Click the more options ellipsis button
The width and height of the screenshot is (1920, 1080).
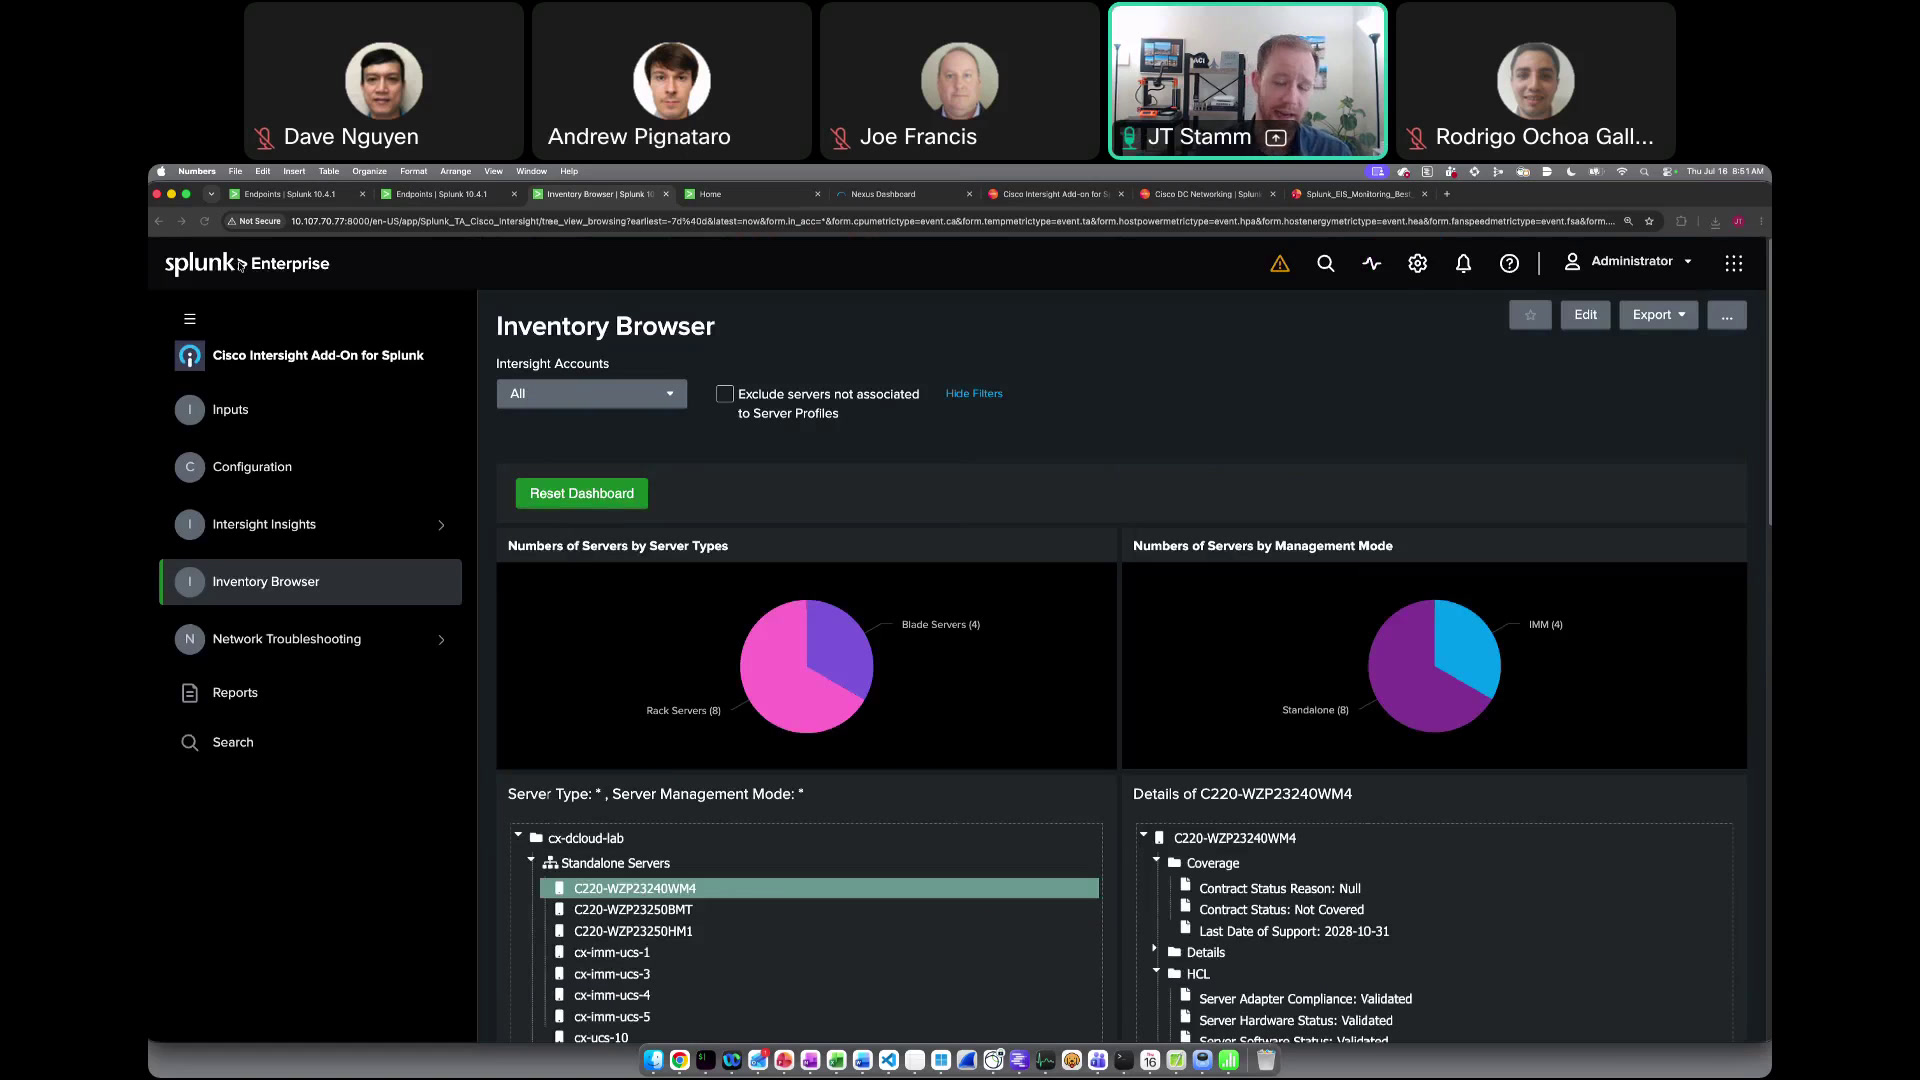tap(1727, 315)
